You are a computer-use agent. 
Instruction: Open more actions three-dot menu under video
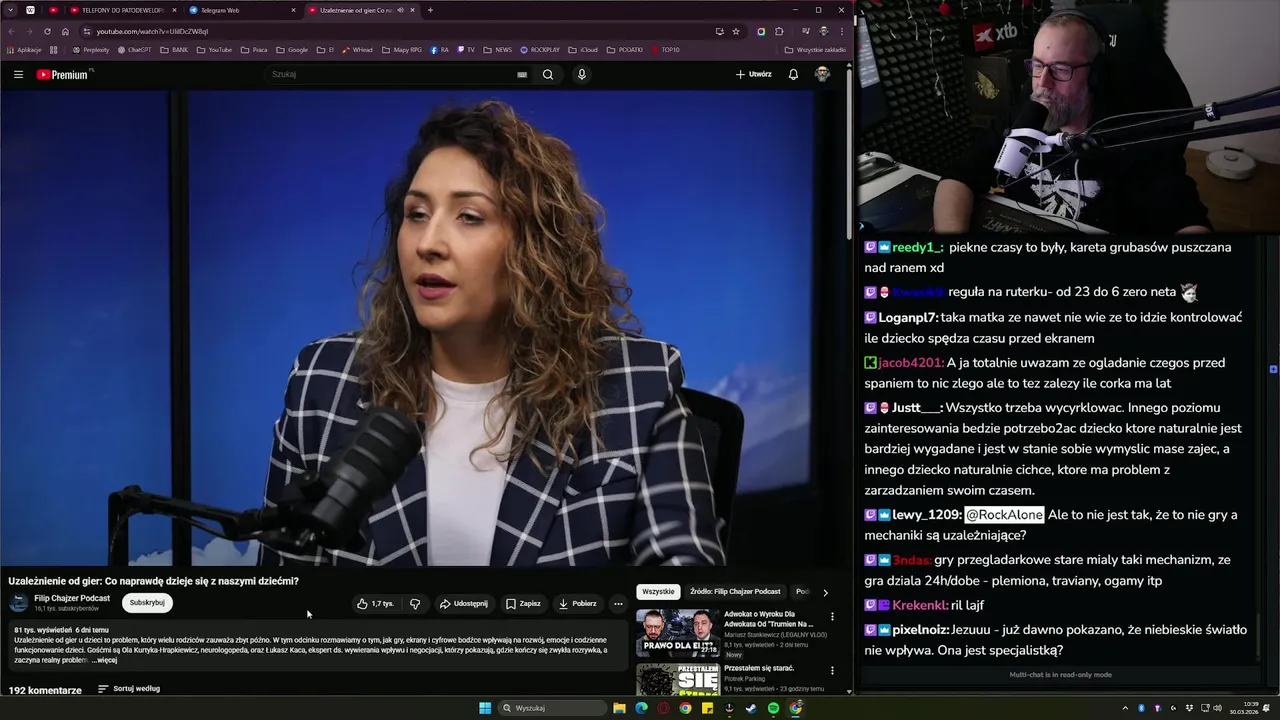[618, 603]
